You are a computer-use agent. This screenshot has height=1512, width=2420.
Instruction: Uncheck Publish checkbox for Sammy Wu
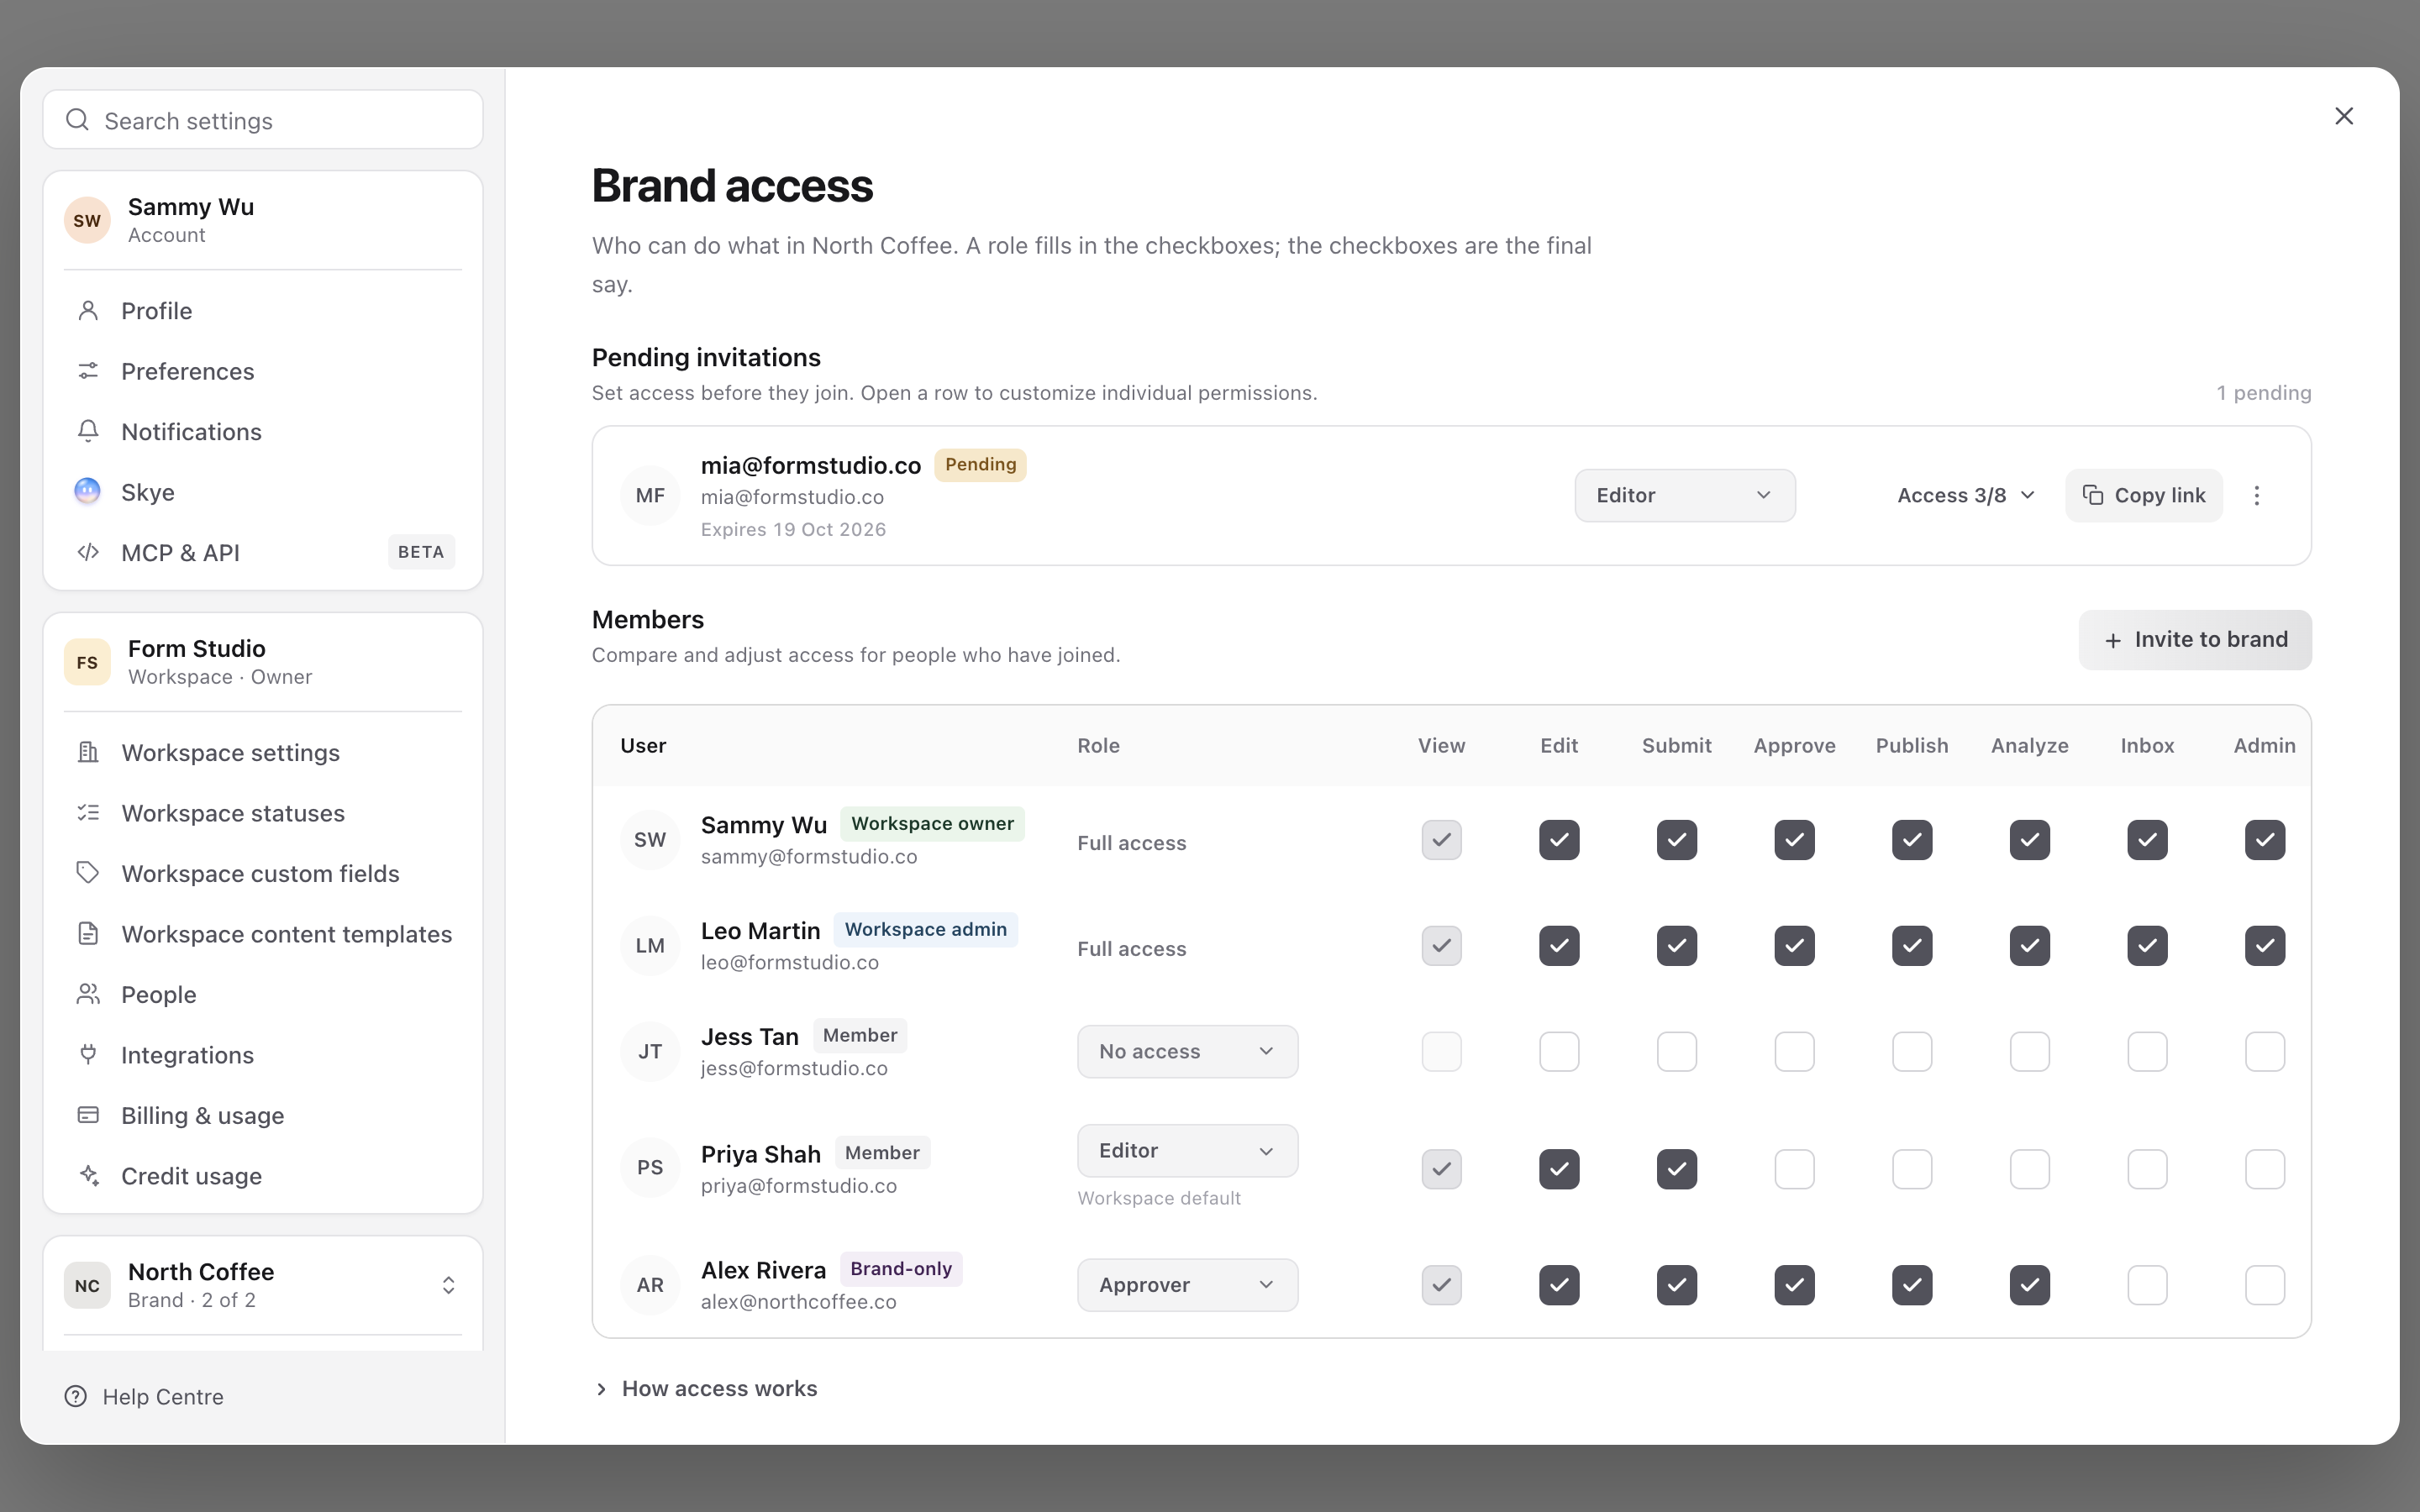1912,840
